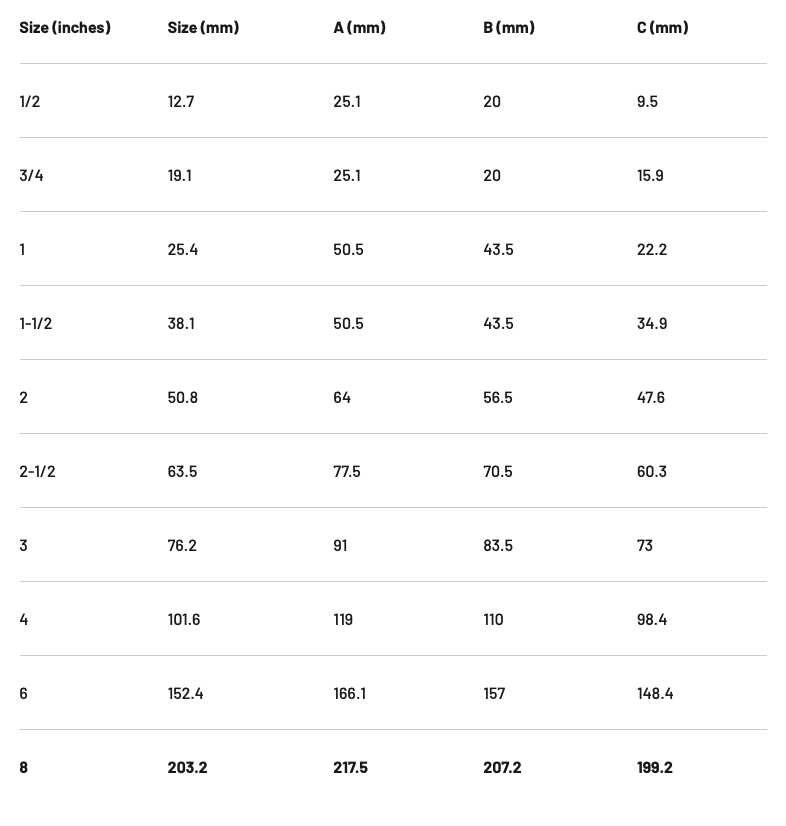Click the 1-1/2 inch row label
This screenshot has width=786, height=826.
point(36,323)
